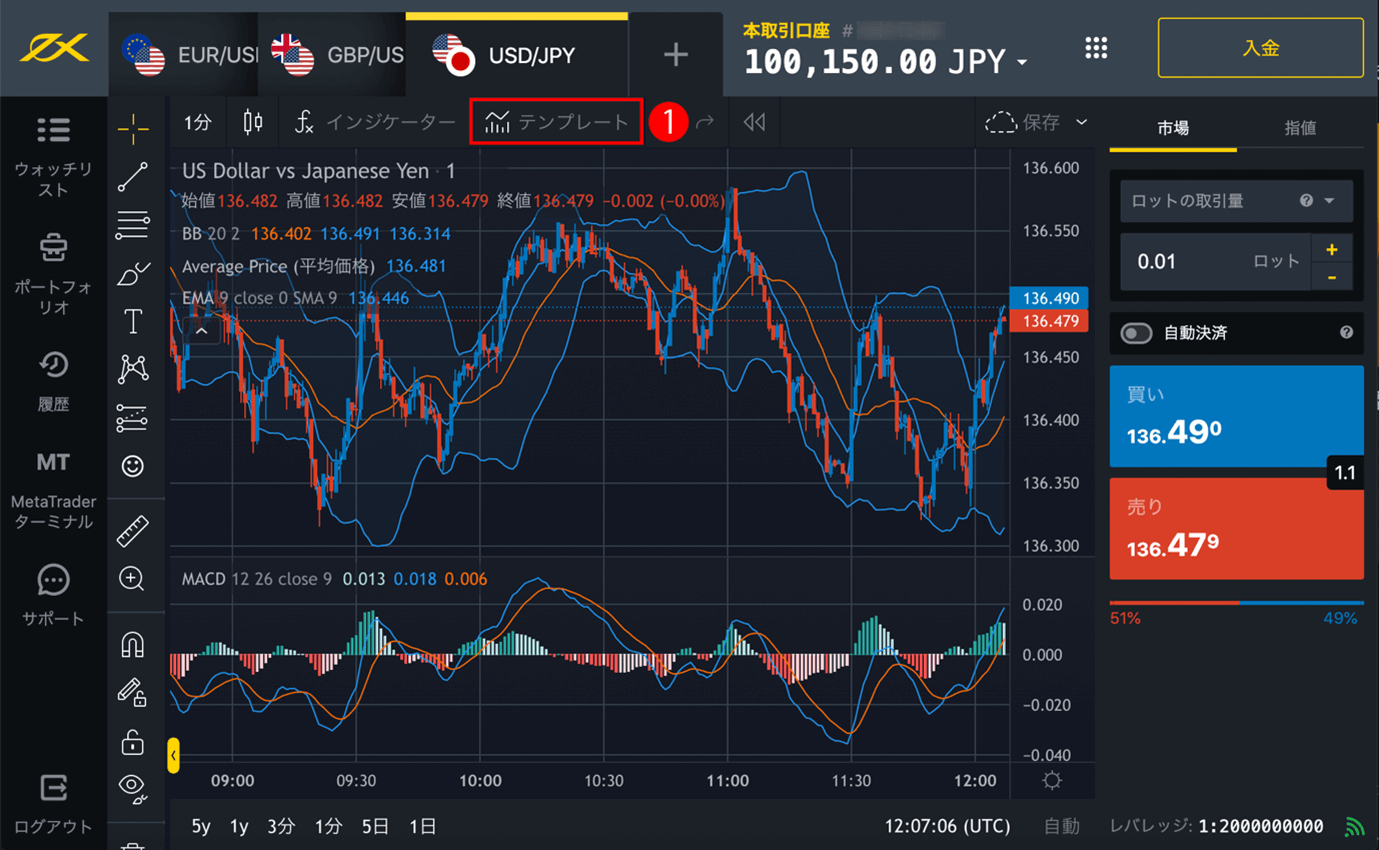Click the Sell (売り) 136.479 button
1379x850 pixels.
[x=1236, y=529]
